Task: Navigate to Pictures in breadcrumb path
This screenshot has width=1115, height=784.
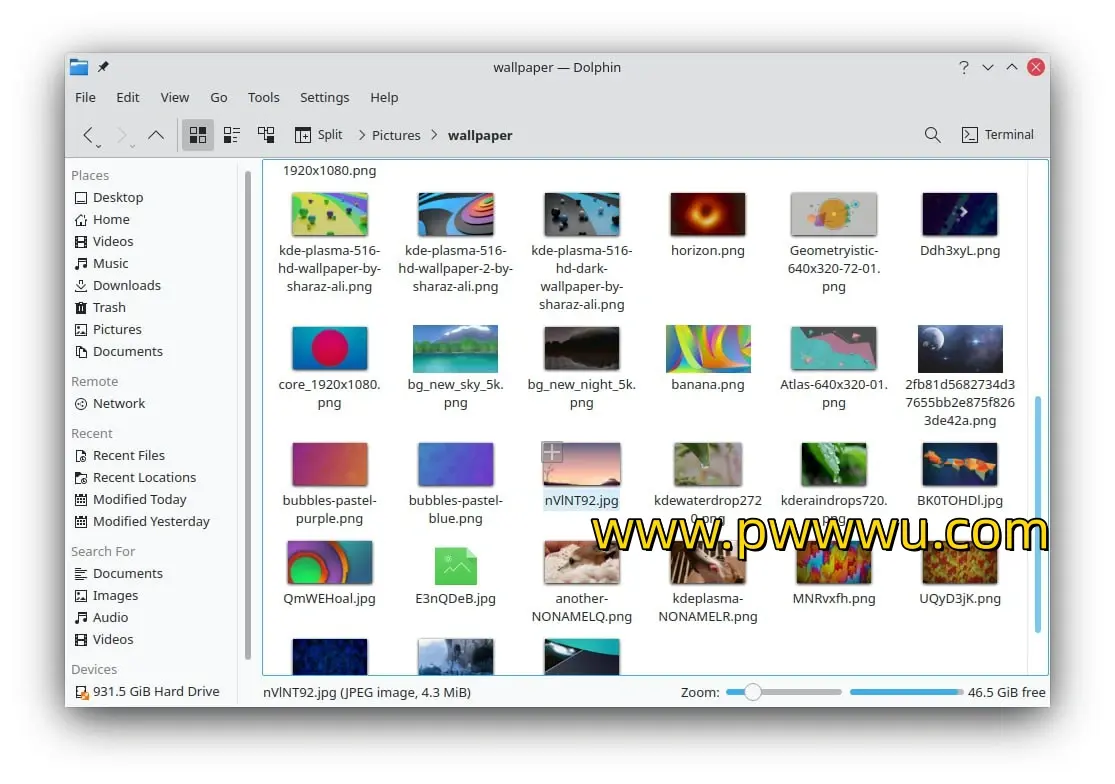Action: coord(396,135)
